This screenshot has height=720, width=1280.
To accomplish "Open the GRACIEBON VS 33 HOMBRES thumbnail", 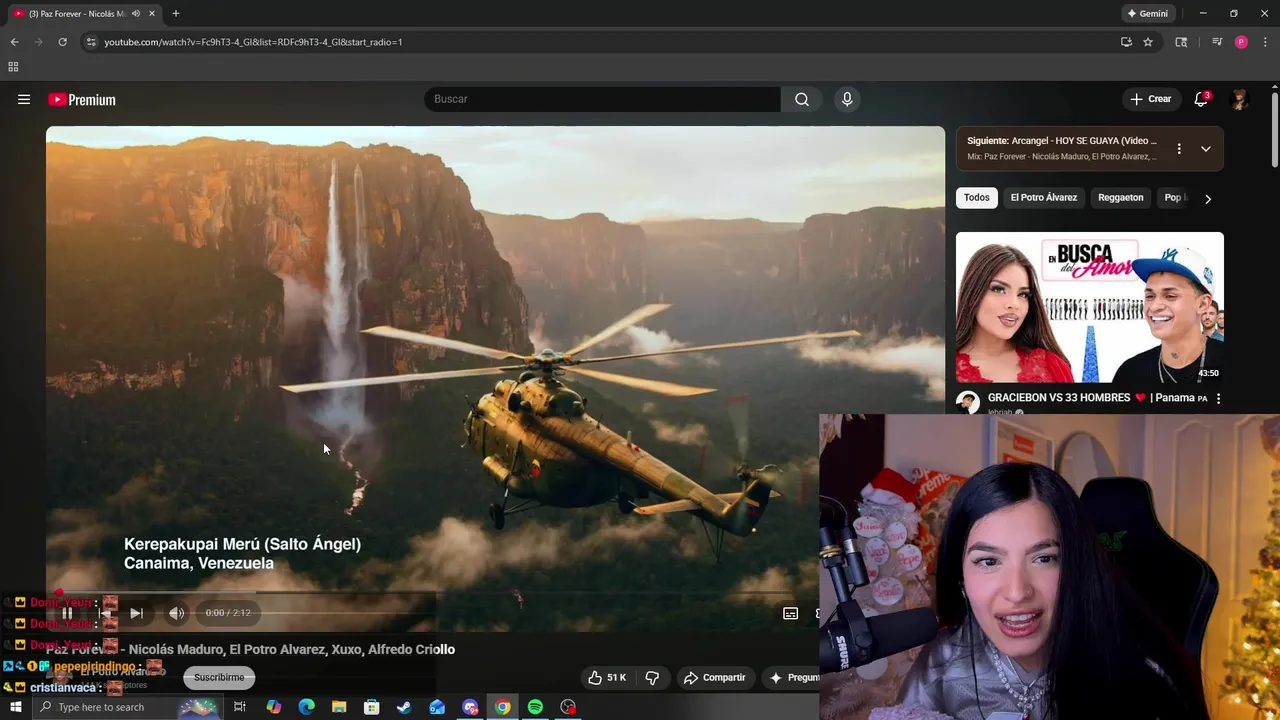I will click(1089, 307).
